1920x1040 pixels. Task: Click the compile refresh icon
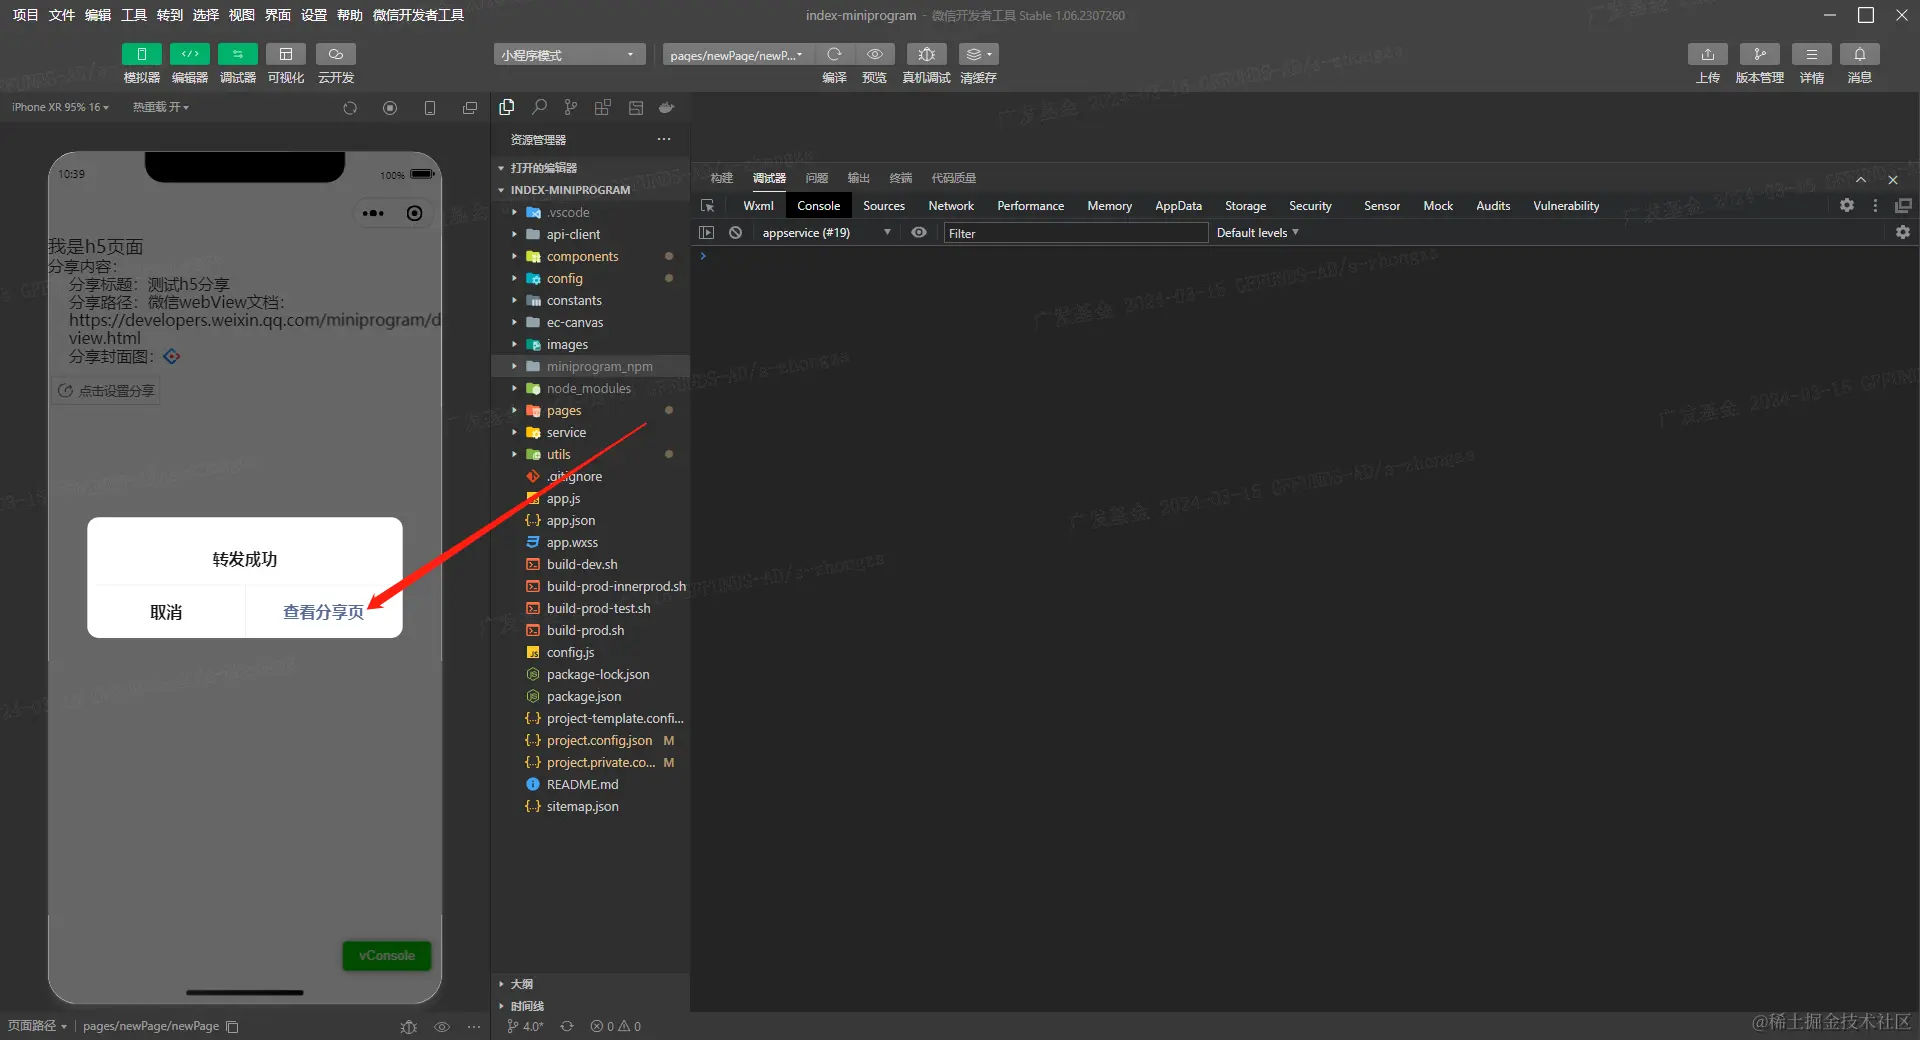(834, 54)
